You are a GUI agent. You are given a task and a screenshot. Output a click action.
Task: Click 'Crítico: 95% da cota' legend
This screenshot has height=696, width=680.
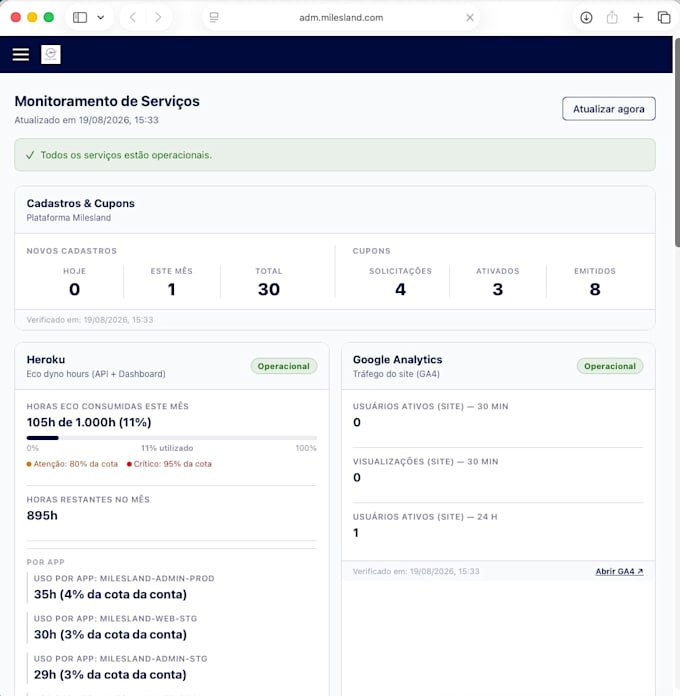[x=169, y=464]
